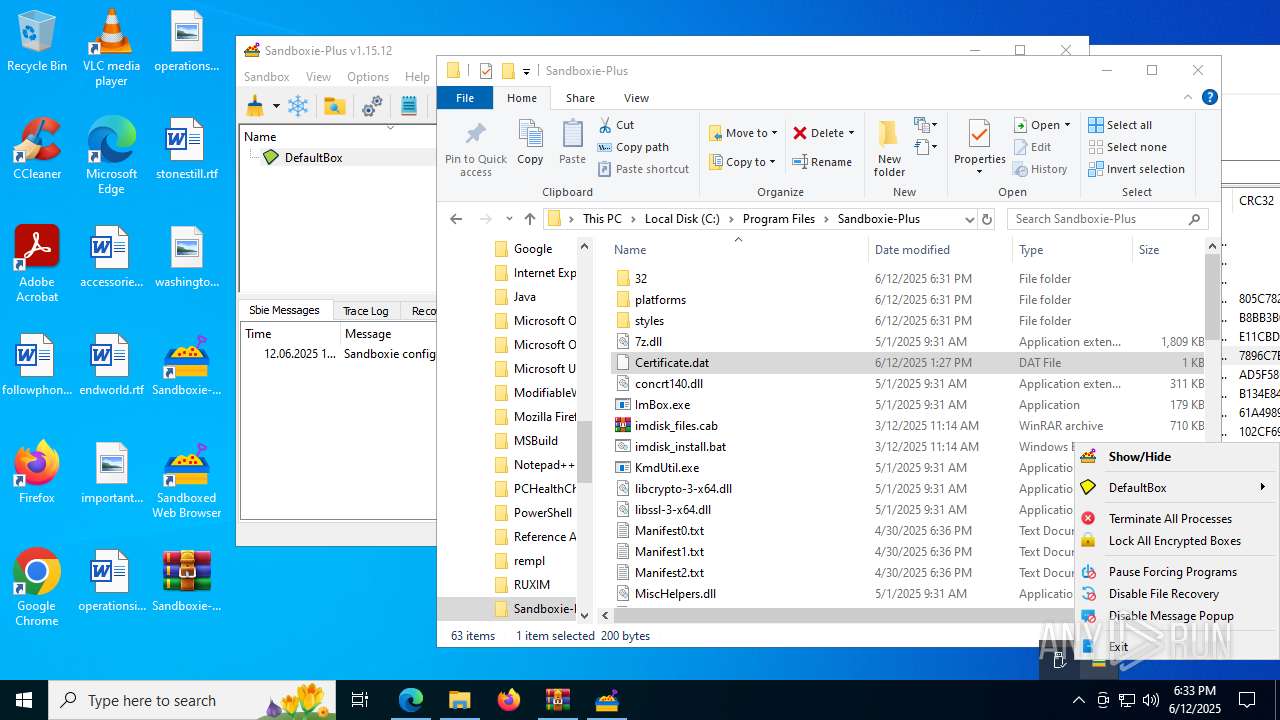Click Terminate All Processes in tray menu

pyautogui.click(x=1170, y=519)
